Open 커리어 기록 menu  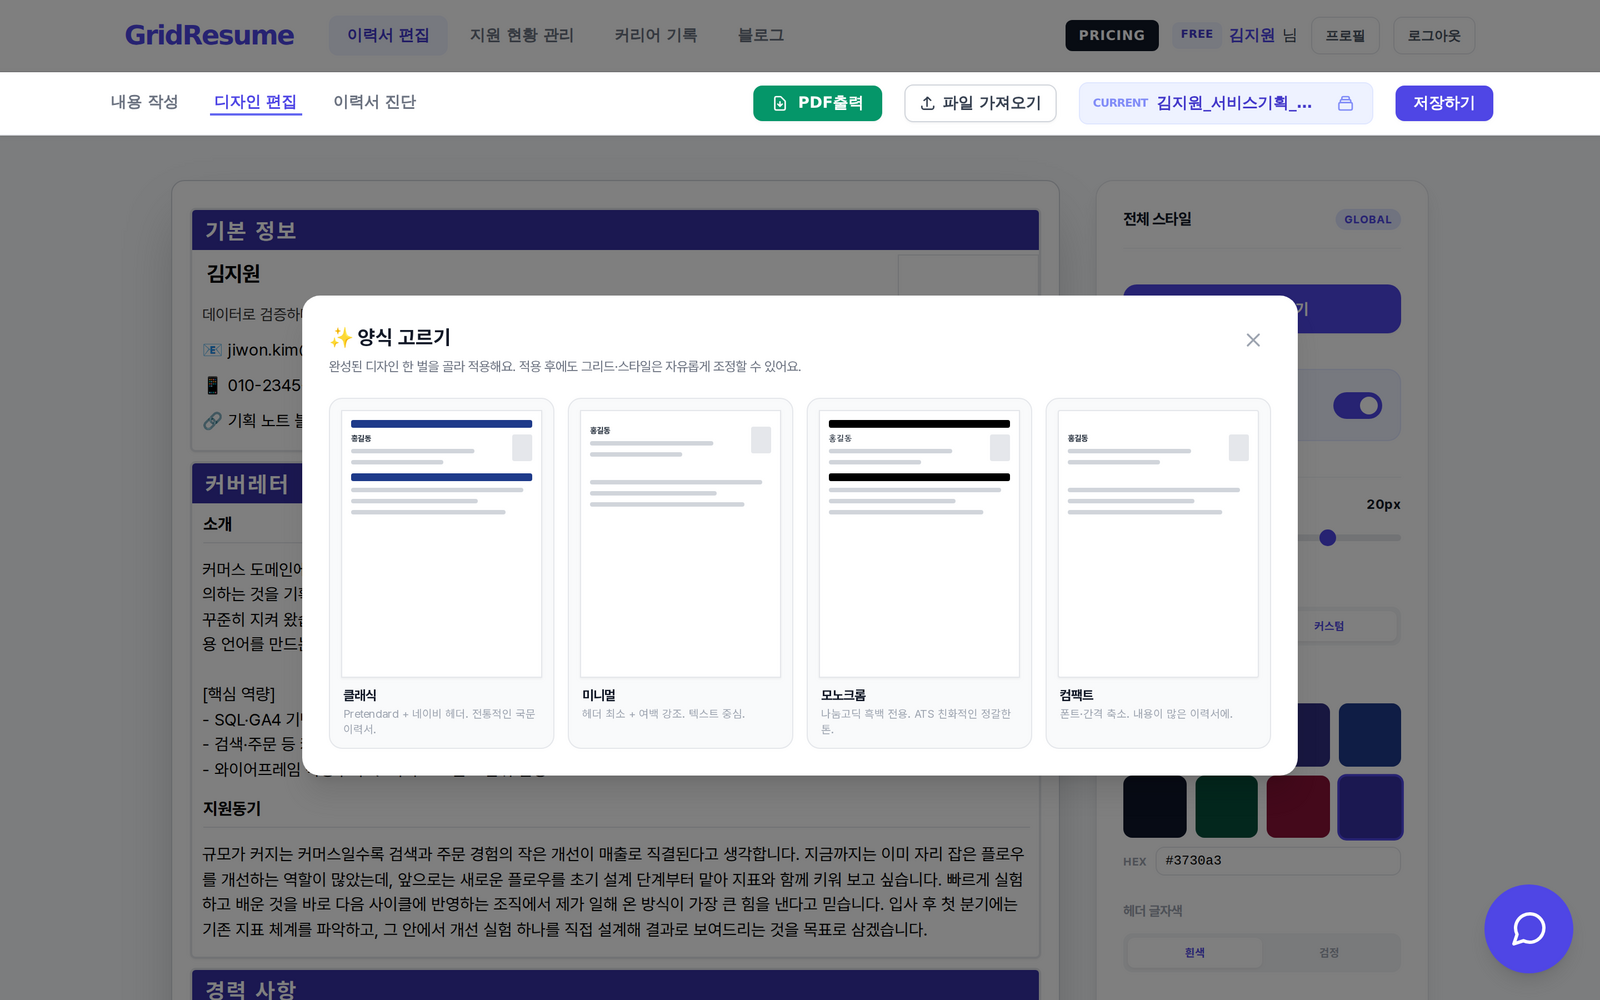[x=656, y=35]
